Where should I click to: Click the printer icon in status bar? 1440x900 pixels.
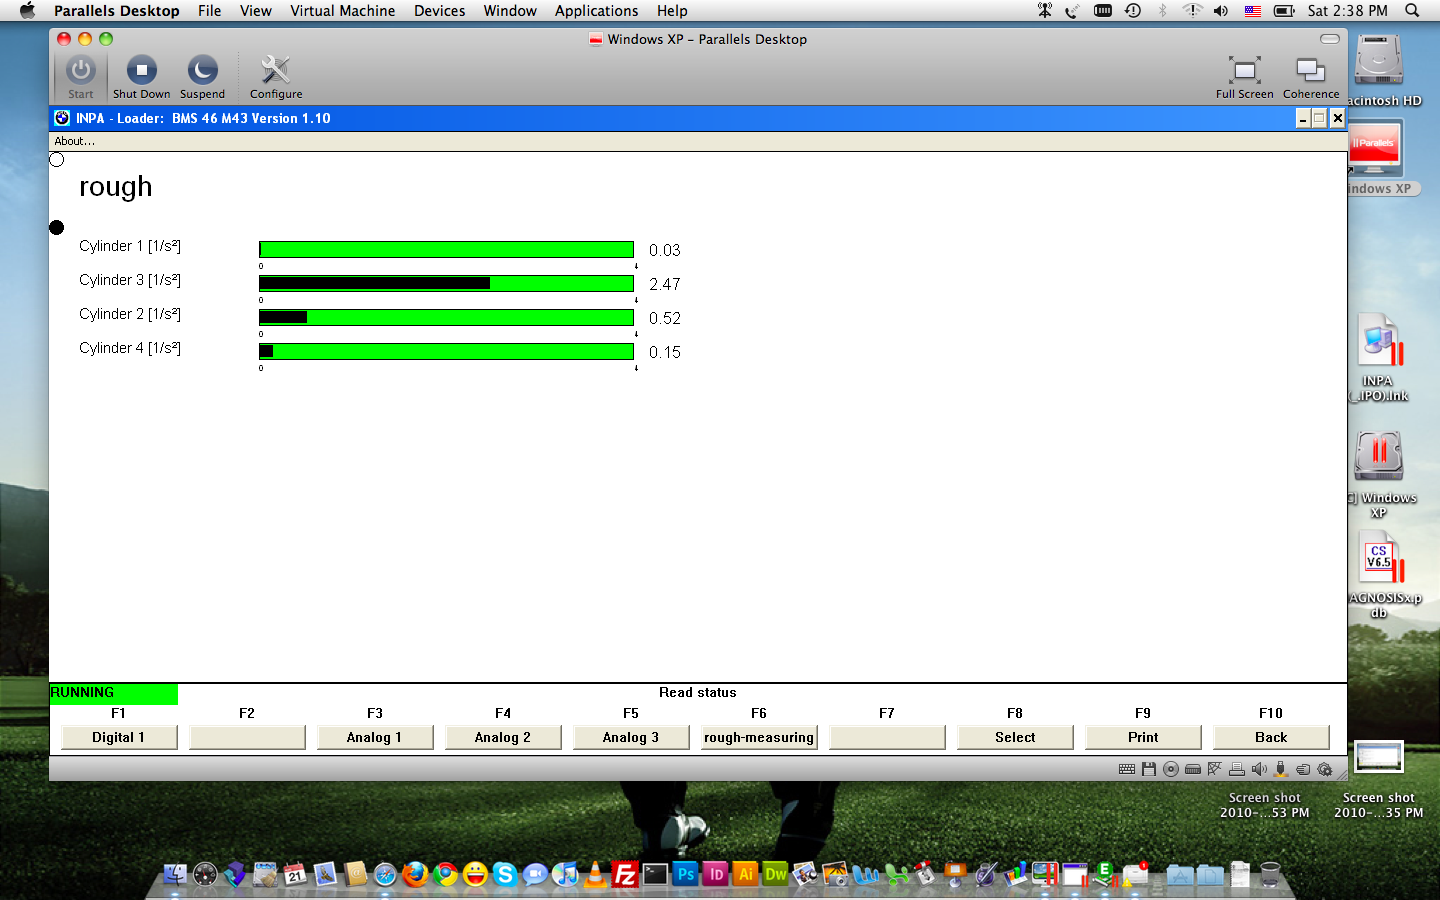pos(1237,769)
